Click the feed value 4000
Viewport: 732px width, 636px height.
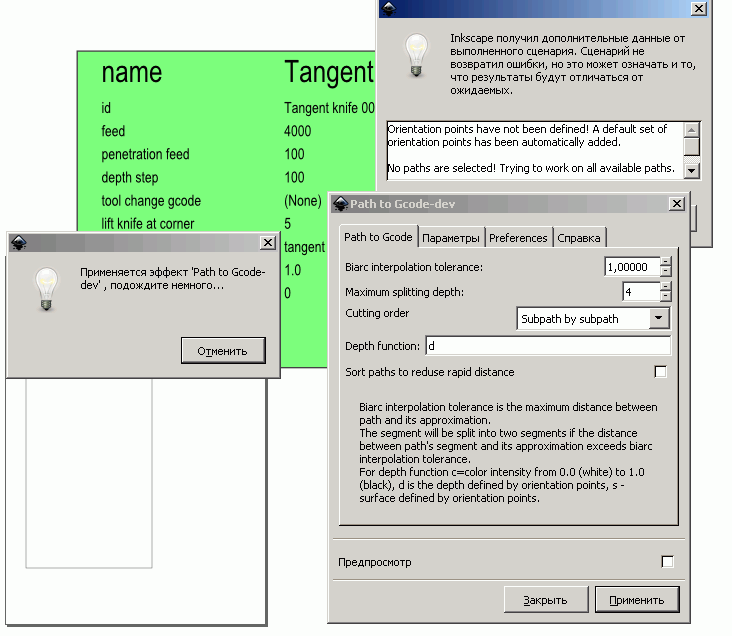point(297,131)
